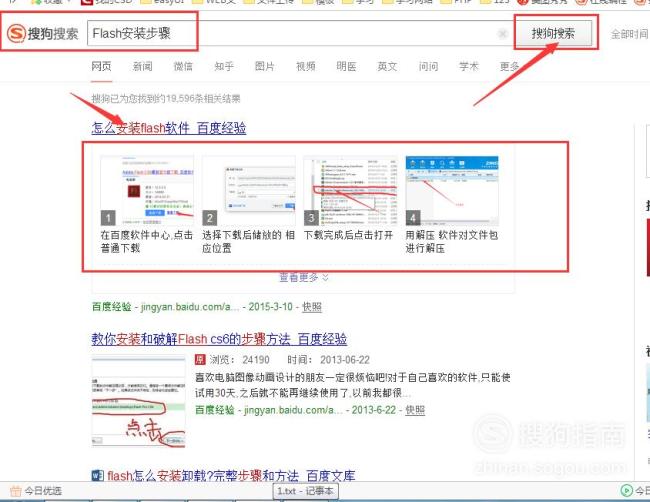Click step text 选择下载后储放的 相应位置
This screenshot has width=650, height=502.
click(x=248, y=241)
